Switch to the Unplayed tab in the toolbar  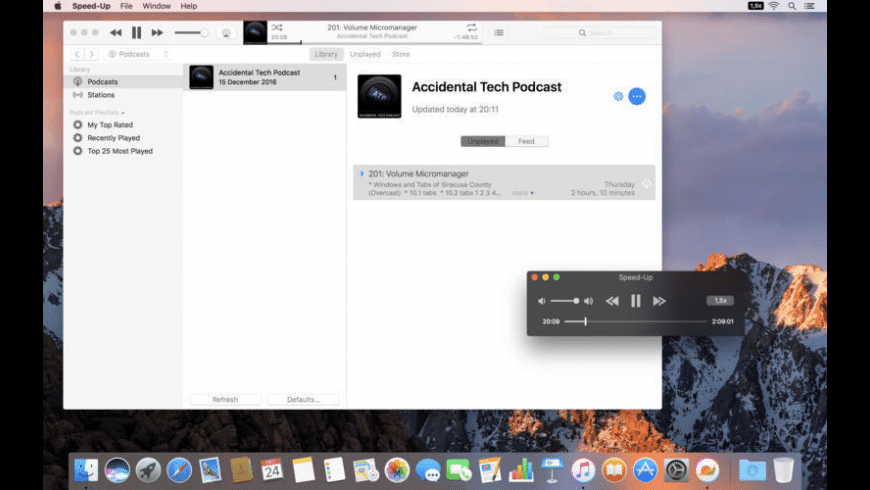(x=365, y=54)
